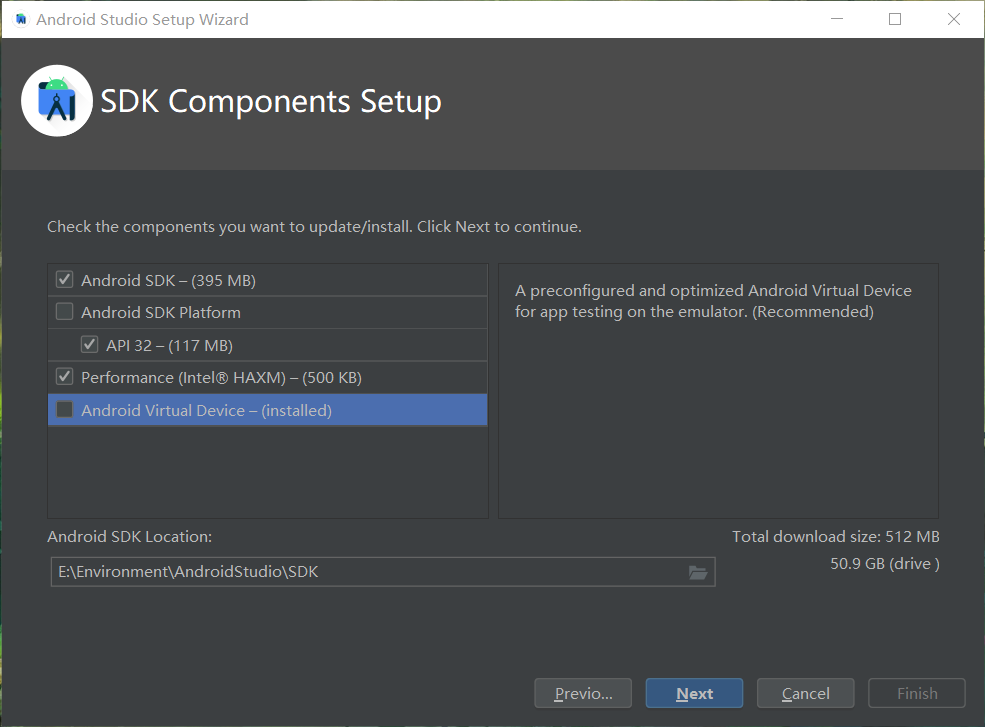
Task: Close the Setup Wizard window
Action: (x=954, y=19)
